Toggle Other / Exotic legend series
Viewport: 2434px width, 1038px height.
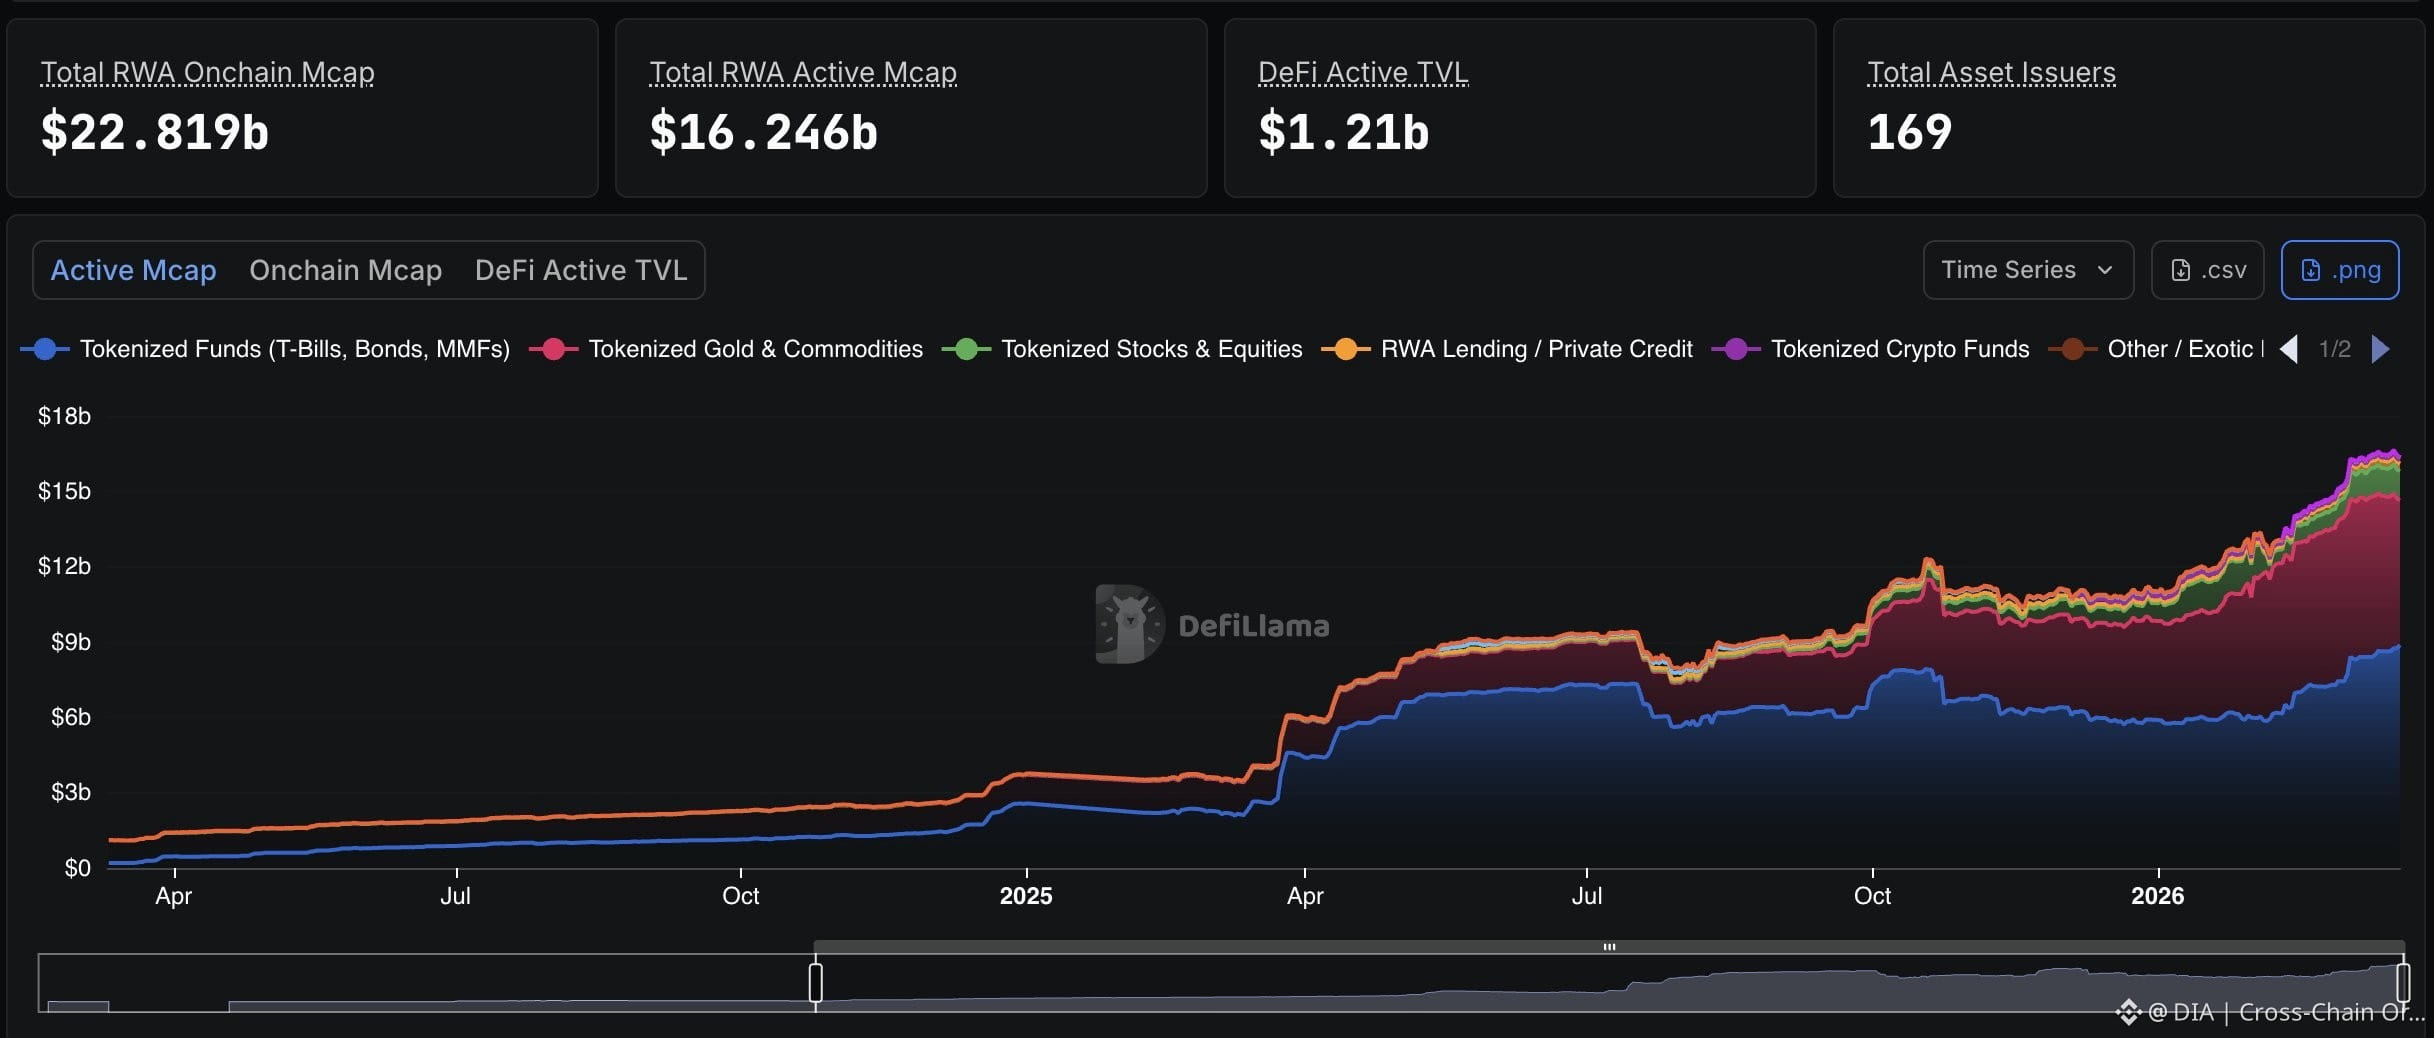click(2156, 349)
